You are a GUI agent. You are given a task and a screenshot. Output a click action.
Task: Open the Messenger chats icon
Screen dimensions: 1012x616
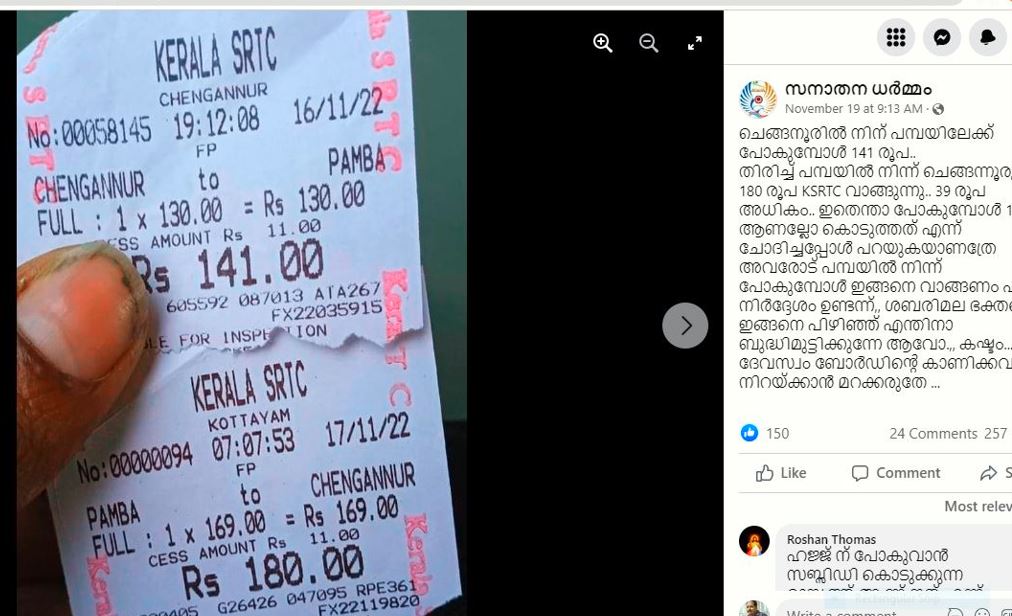tap(942, 37)
